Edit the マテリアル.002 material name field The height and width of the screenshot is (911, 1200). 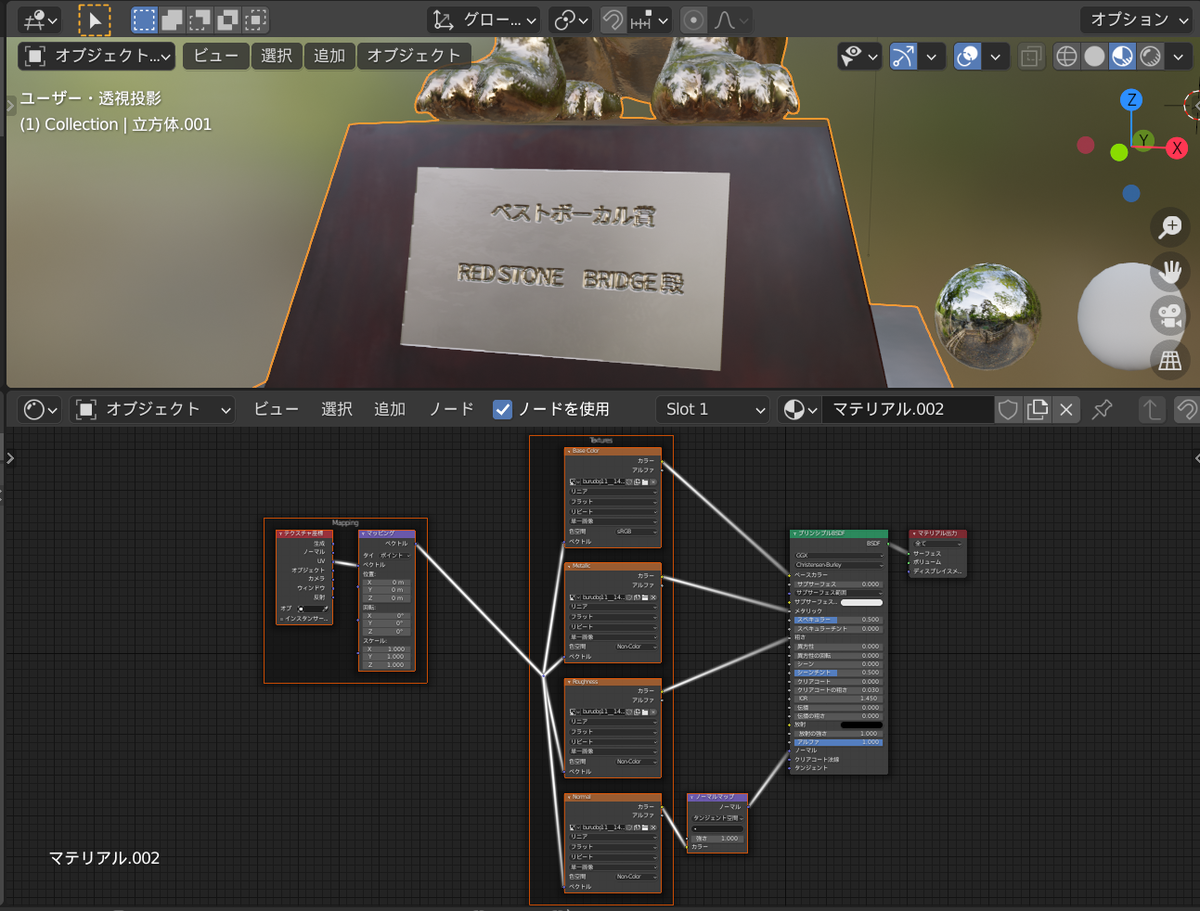[x=908, y=409]
